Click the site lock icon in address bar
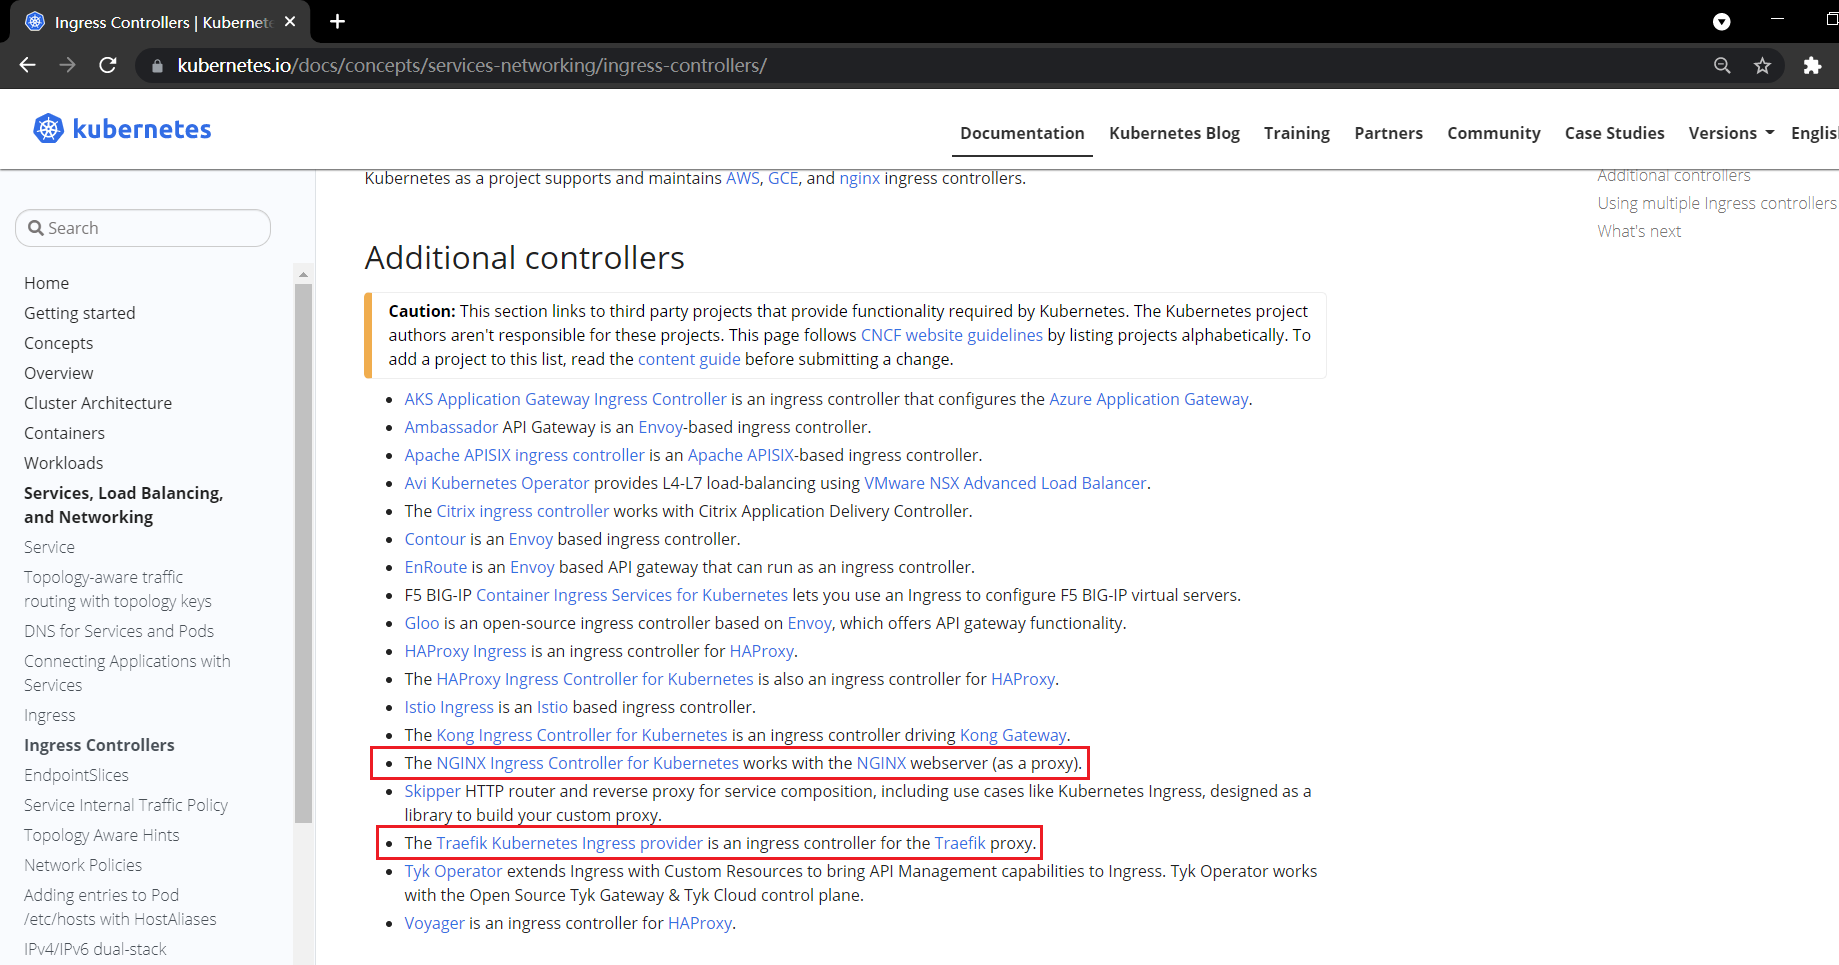This screenshot has width=1839, height=965. pyautogui.click(x=156, y=66)
